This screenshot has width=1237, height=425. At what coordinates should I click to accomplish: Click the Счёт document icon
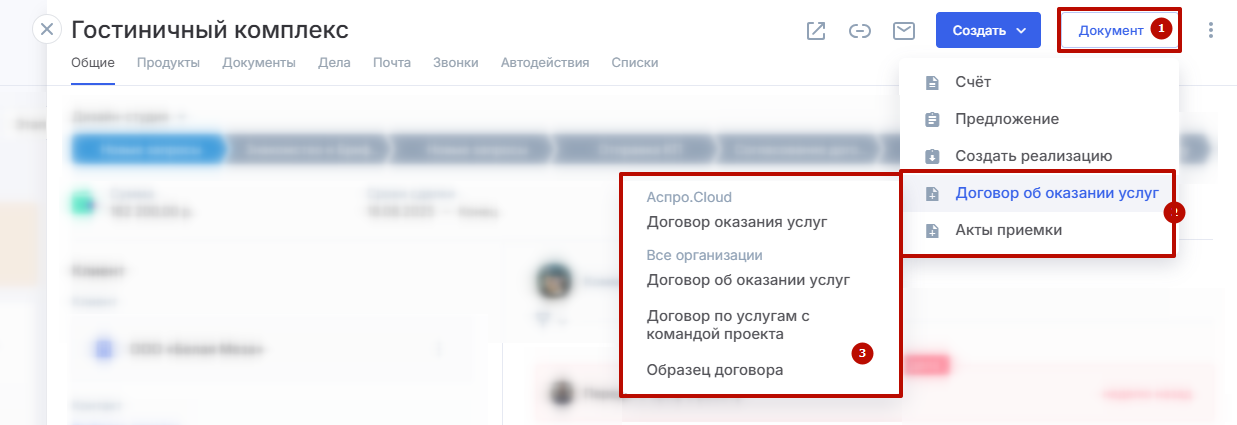[932, 82]
